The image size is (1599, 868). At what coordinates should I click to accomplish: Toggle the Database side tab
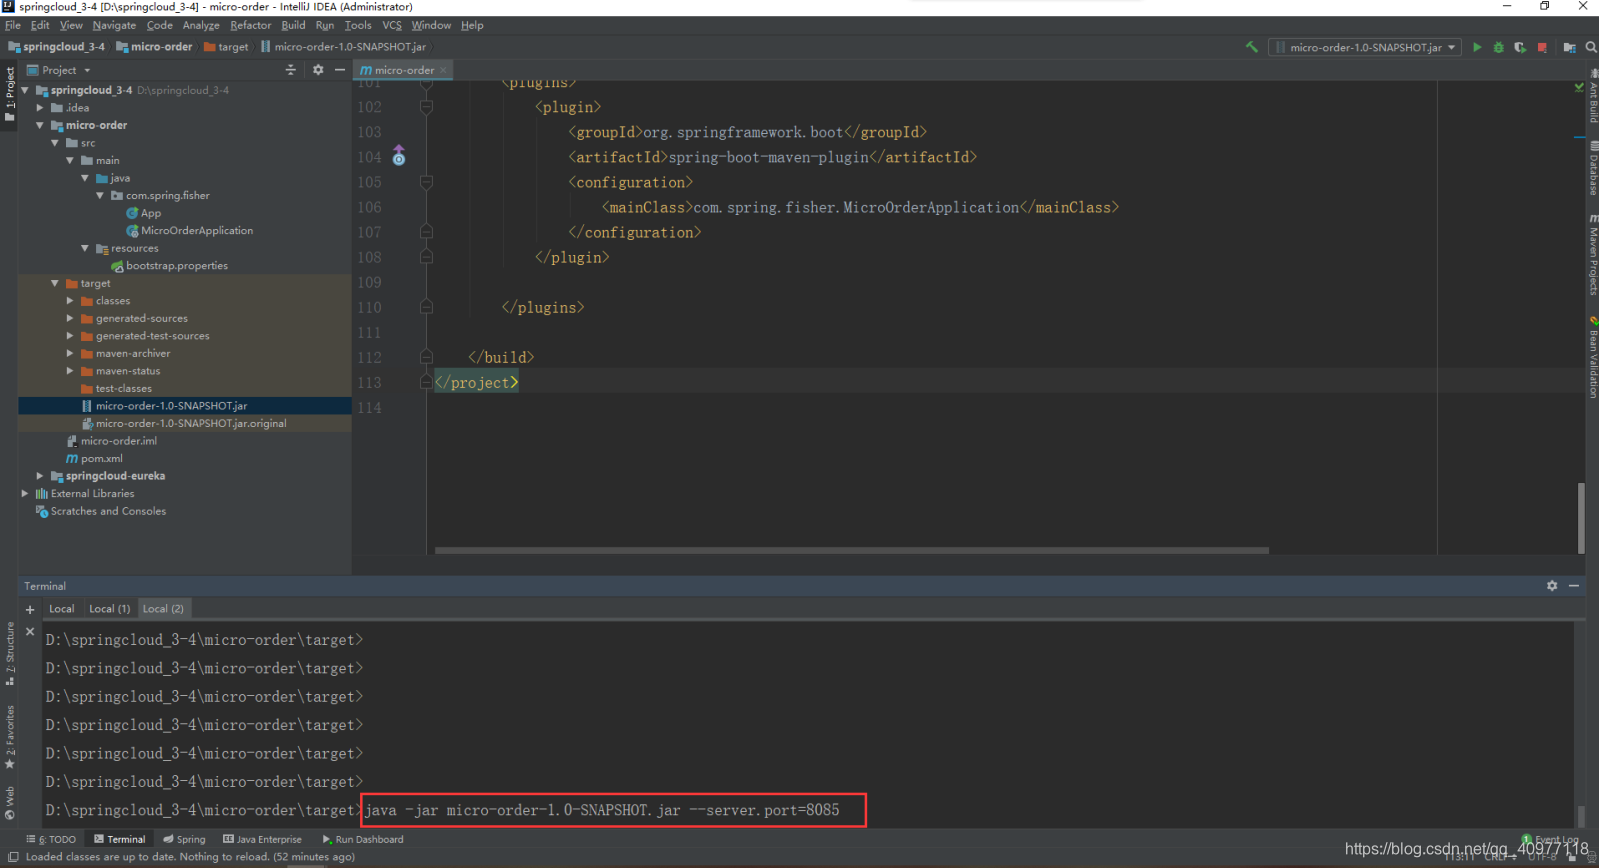tap(1592, 167)
